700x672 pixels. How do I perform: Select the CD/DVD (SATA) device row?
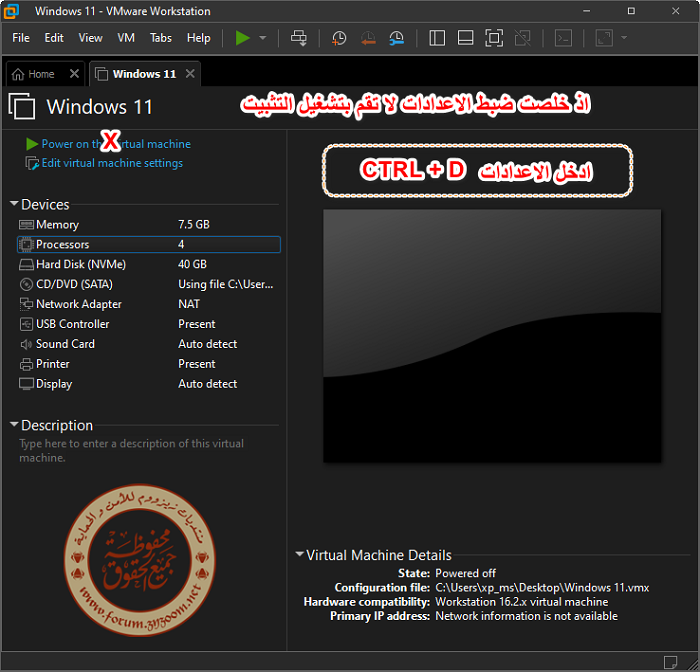coord(149,284)
